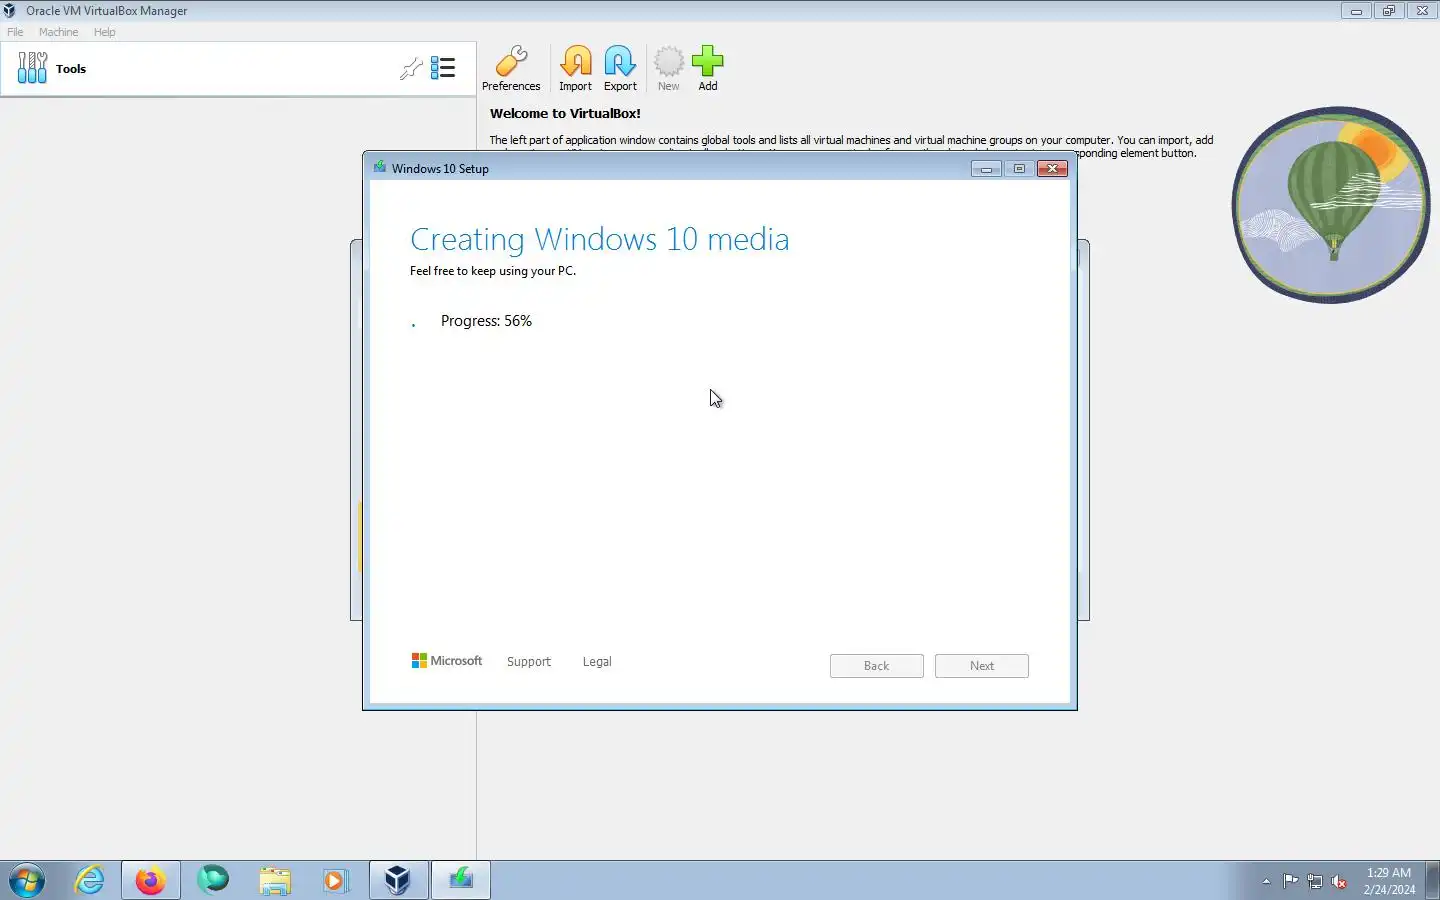Click Progress: 56% text
Viewport: 1440px width, 900px height.
(486, 321)
